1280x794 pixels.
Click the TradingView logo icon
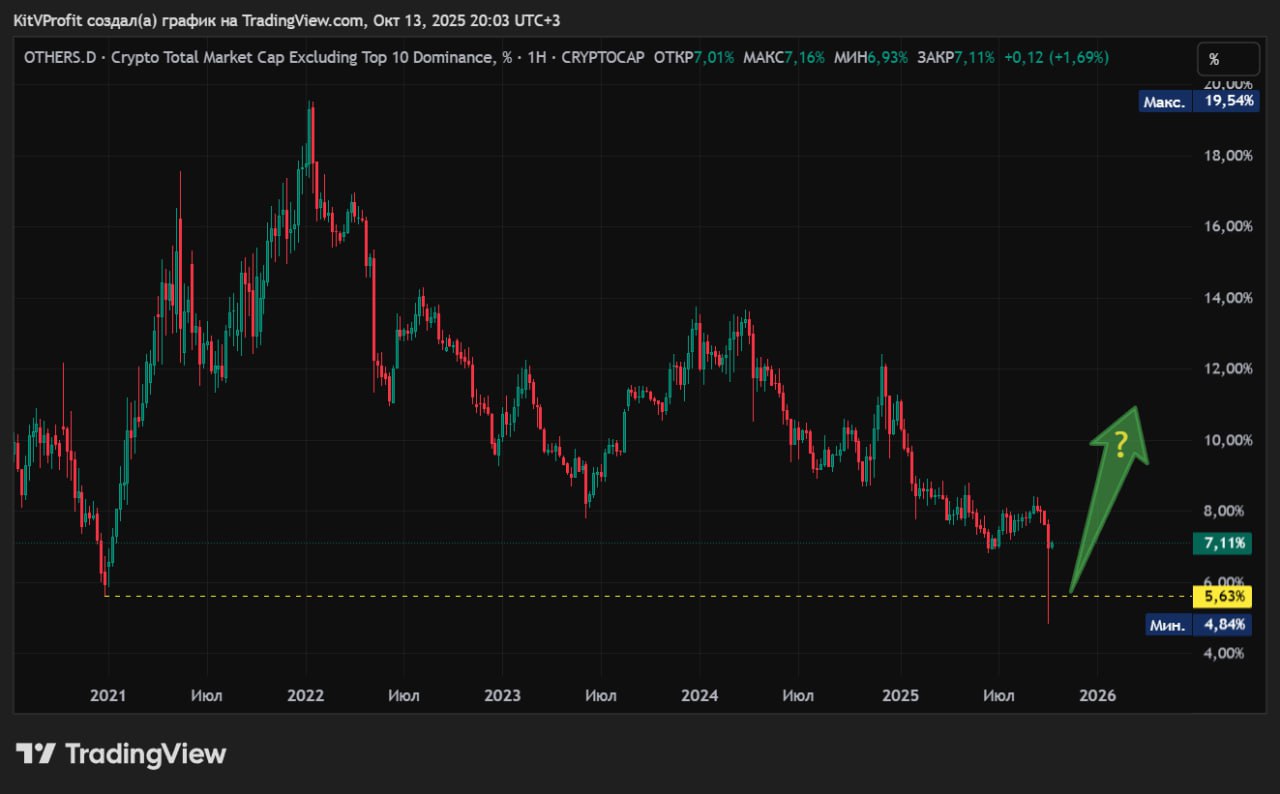coord(34,753)
